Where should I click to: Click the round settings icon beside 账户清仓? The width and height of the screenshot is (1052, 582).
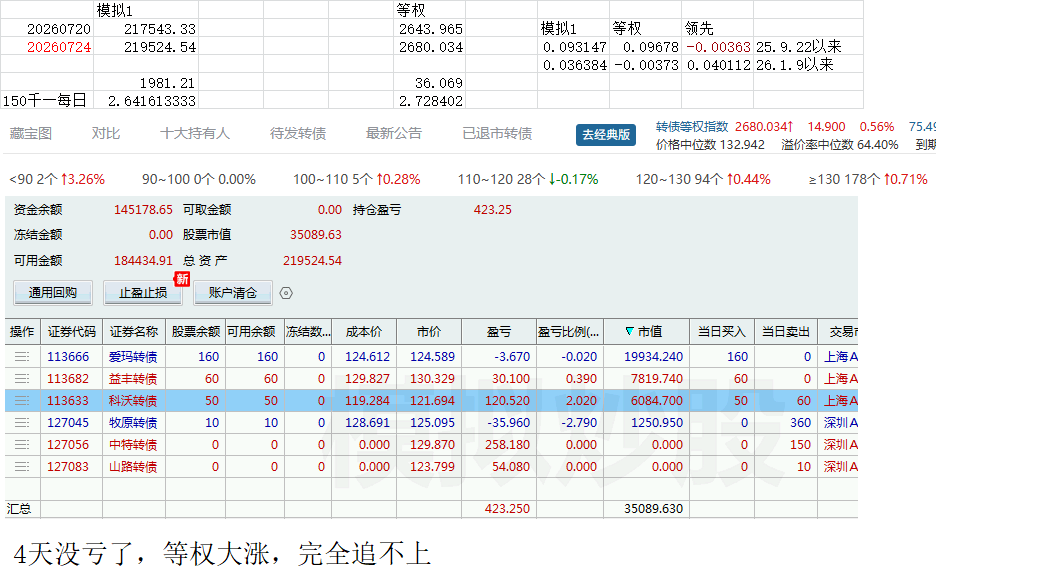(x=286, y=293)
